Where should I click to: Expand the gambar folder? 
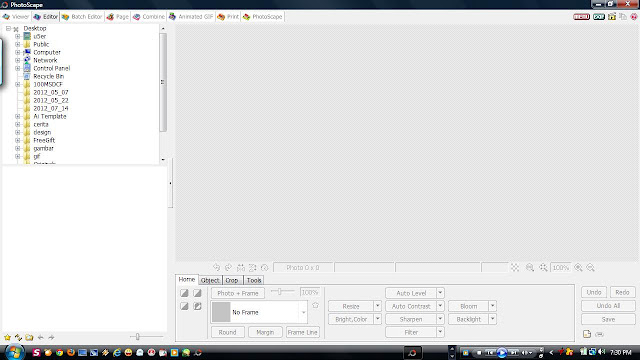coord(18,148)
